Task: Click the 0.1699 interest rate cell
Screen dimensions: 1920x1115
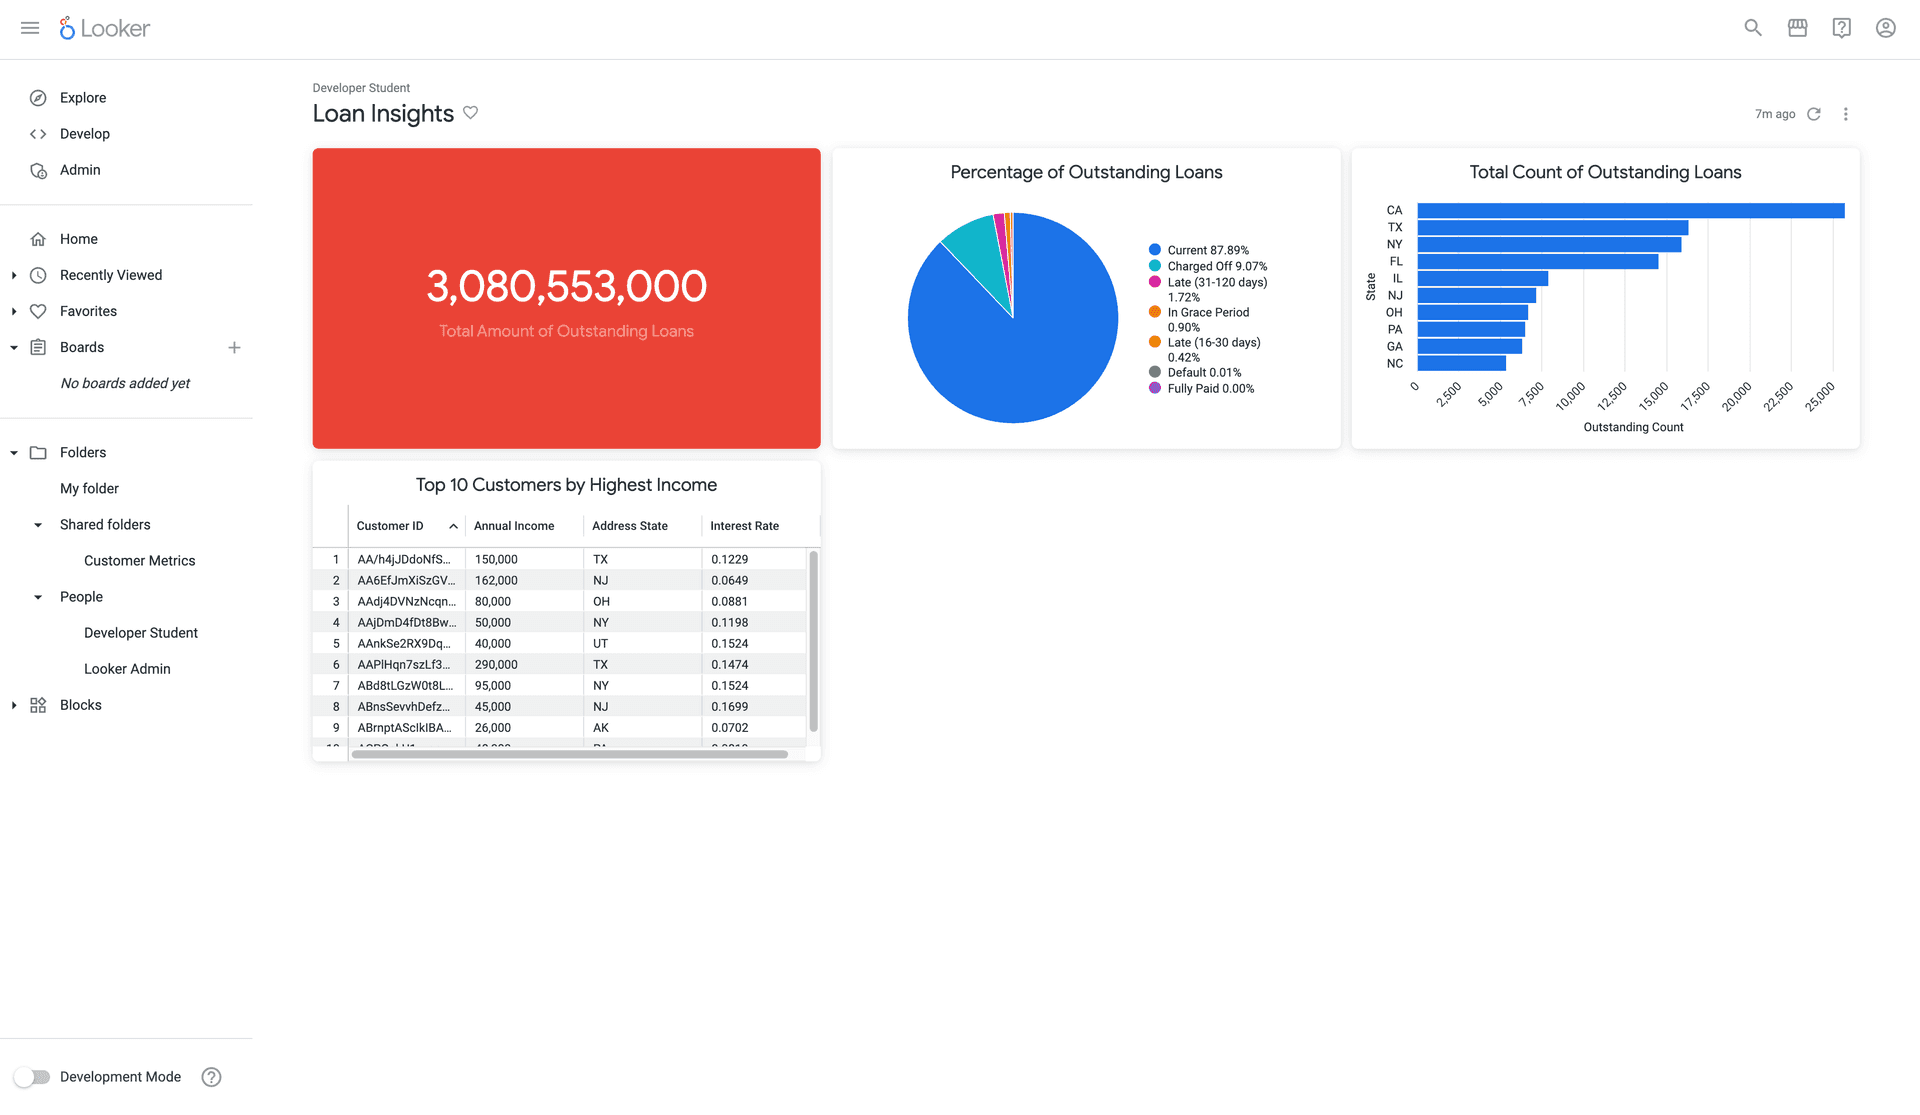Action: pyautogui.click(x=754, y=707)
